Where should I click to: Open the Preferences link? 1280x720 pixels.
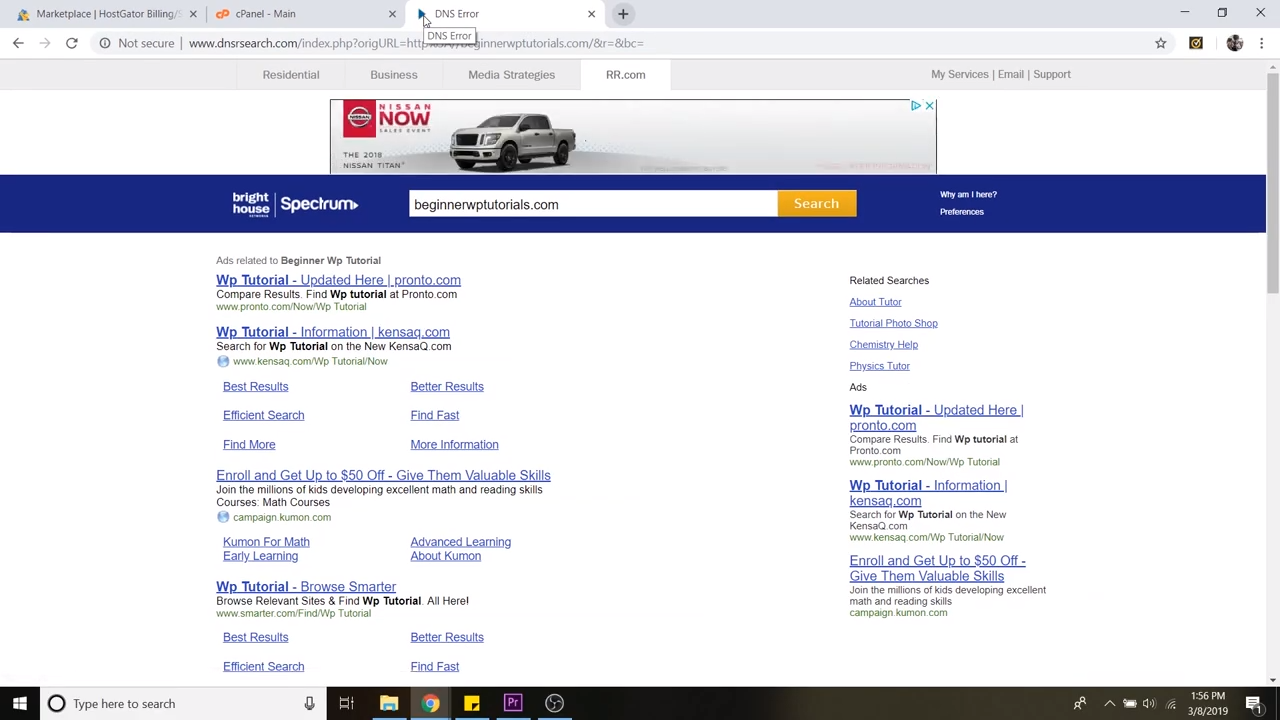pyautogui.click(x=962, y=212)
